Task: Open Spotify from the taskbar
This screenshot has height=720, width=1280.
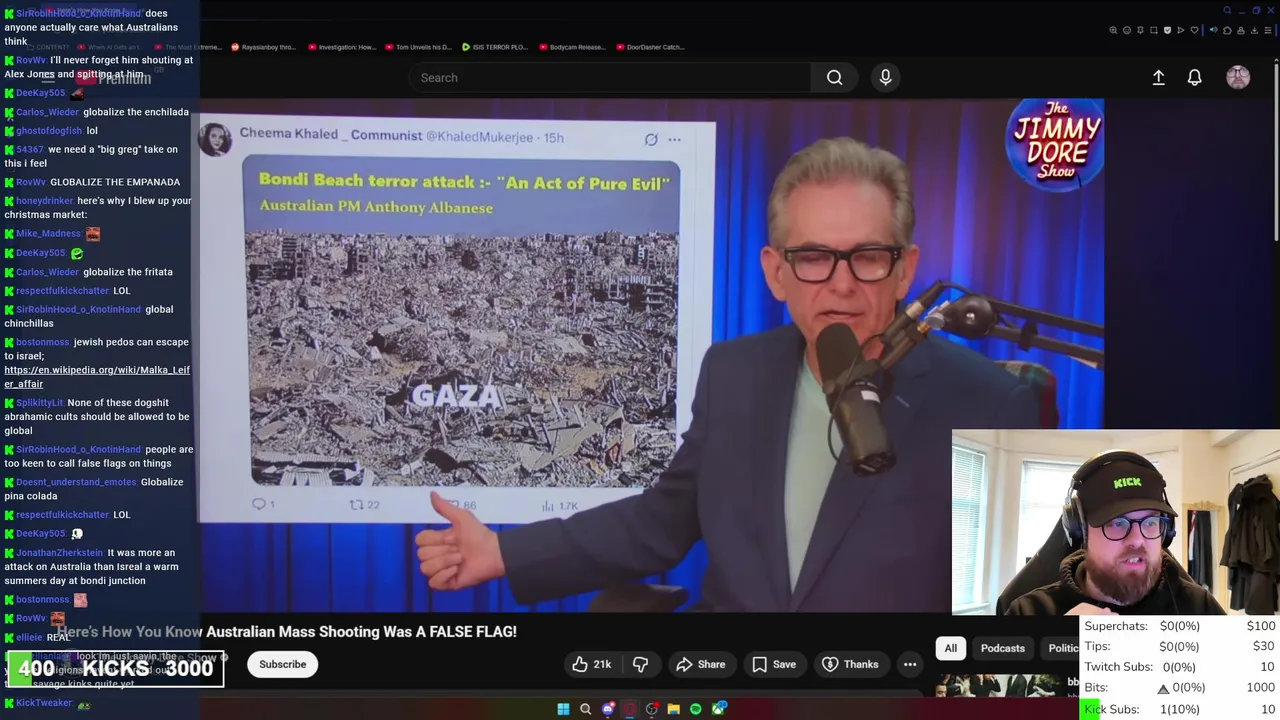Action: tap(695, 709)
